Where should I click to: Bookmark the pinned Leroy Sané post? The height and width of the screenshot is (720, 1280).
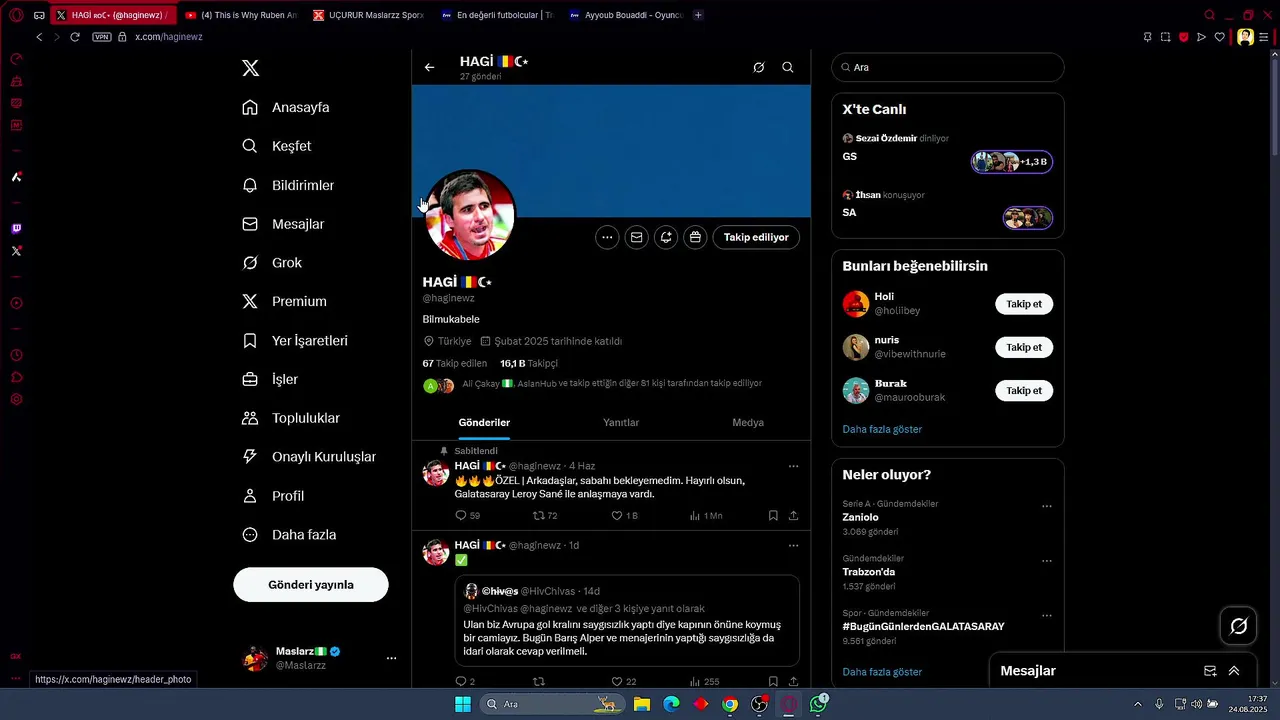773,516
